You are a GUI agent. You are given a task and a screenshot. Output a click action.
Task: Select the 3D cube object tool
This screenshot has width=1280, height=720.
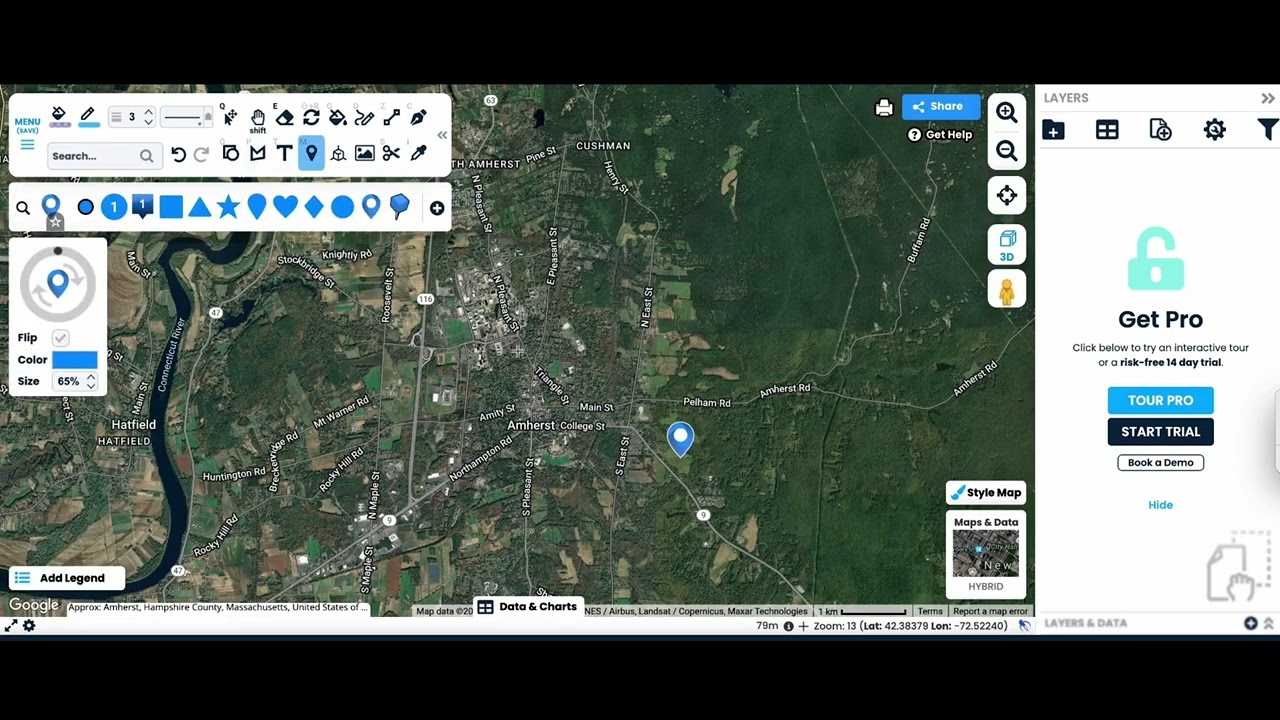(338, 153)
